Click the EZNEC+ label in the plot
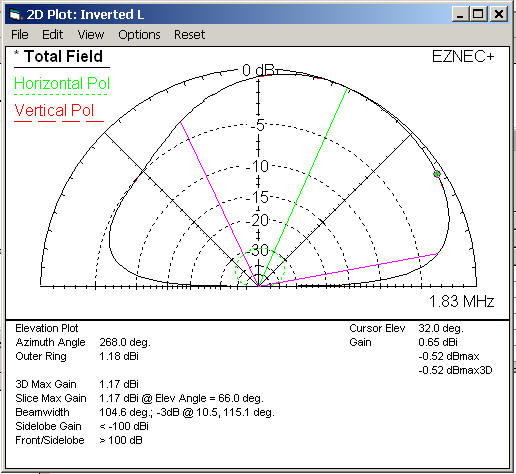 pyautogui.click(x=463, y=56)
